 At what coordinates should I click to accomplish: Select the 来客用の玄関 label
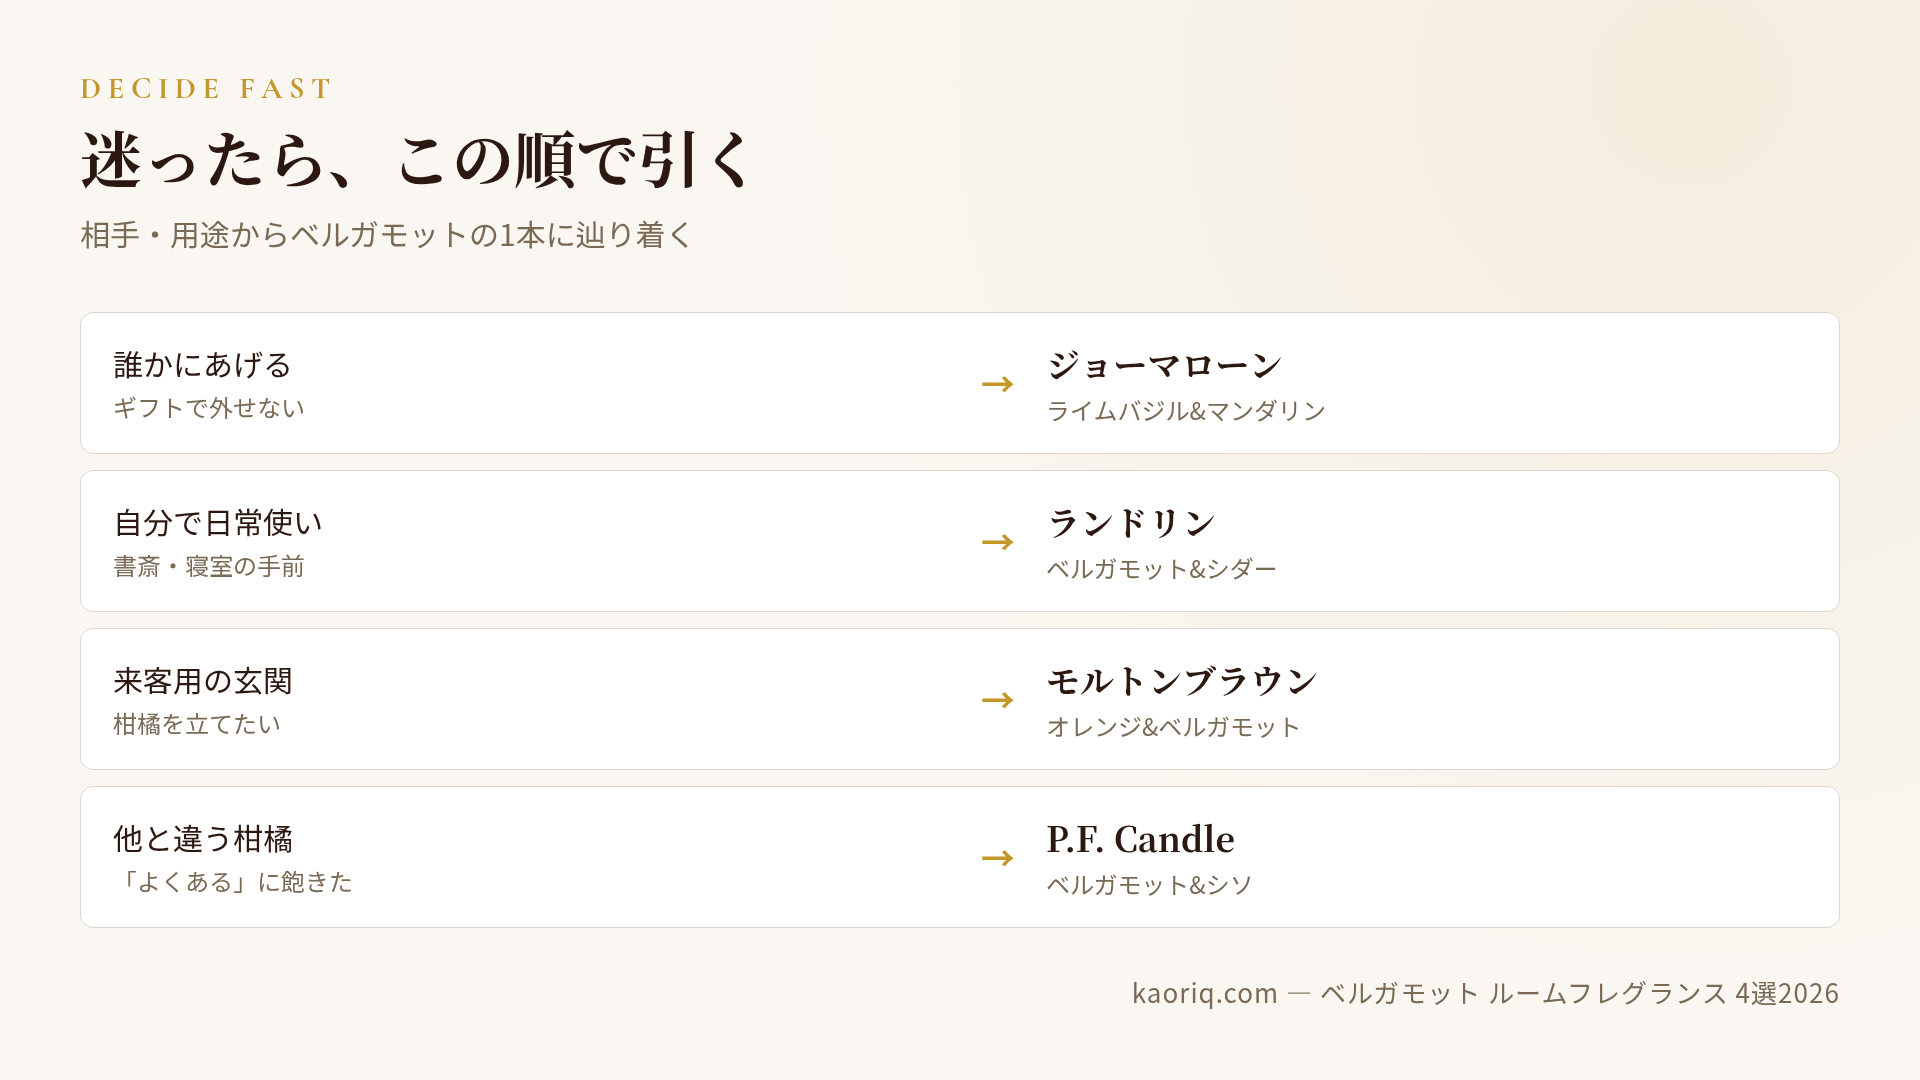(202, 681)
